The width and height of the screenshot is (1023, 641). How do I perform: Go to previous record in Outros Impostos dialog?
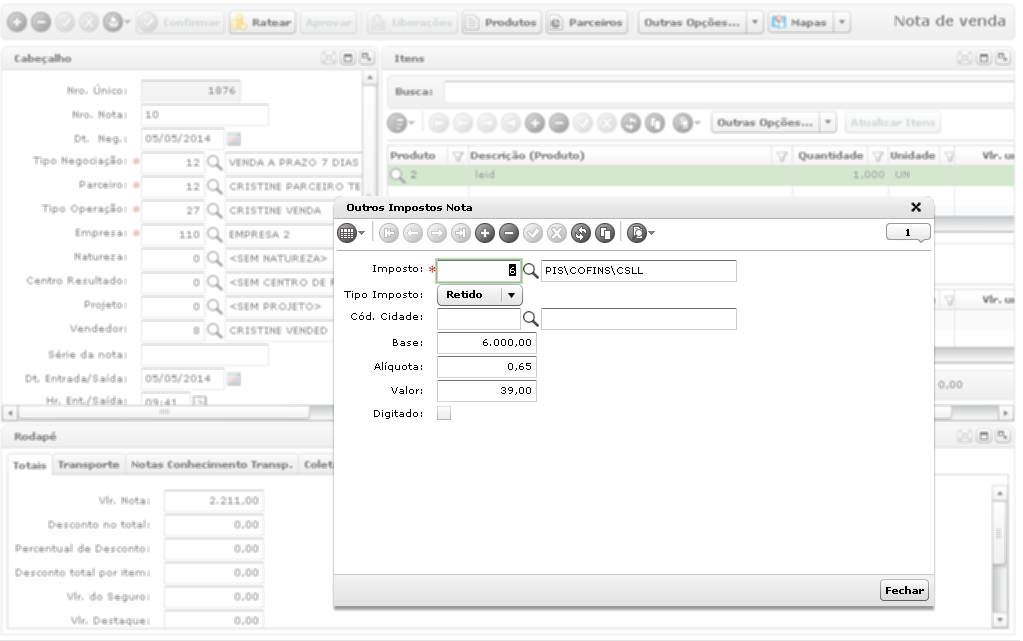[x=413, y=233]
